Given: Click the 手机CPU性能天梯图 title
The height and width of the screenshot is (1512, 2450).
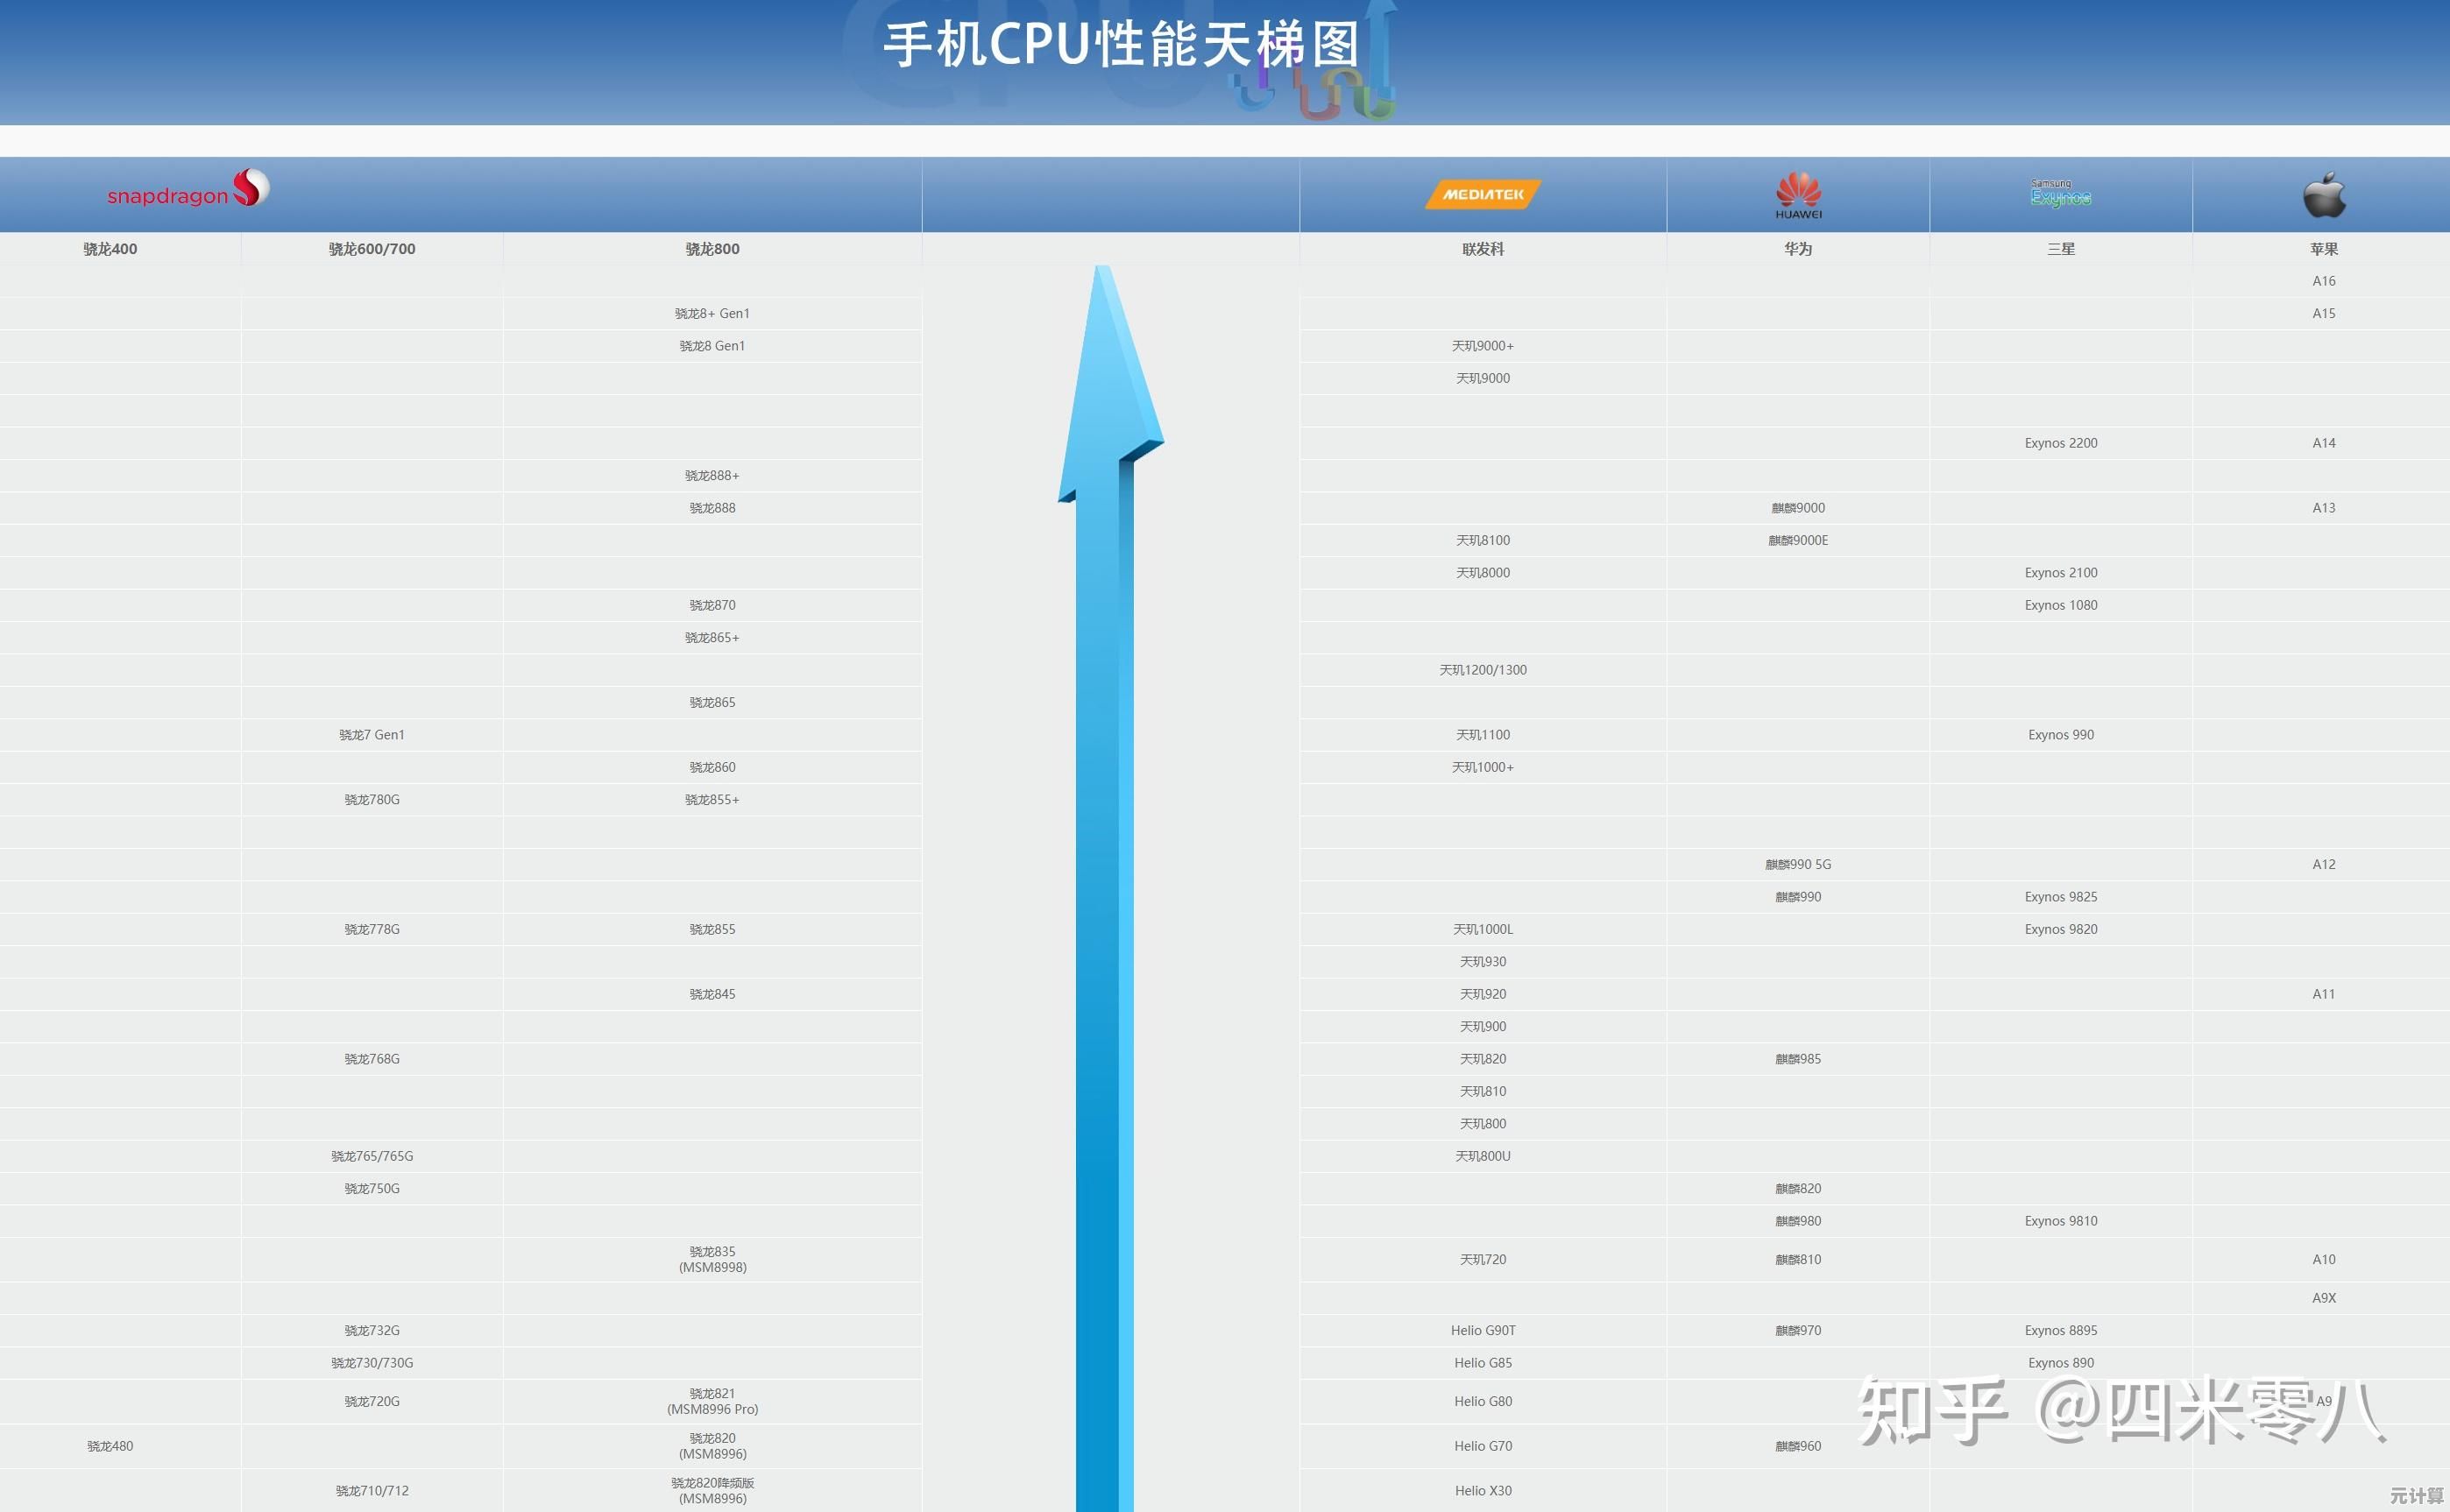Looking at the screenshot, I should pyautogui.click(x=1120, y=44).
